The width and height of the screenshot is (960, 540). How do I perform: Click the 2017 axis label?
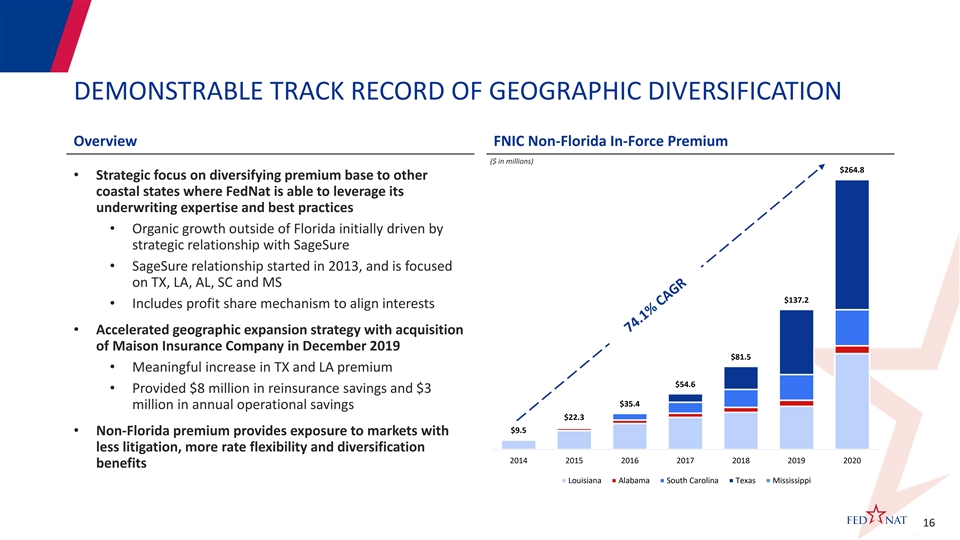point(685,460)
